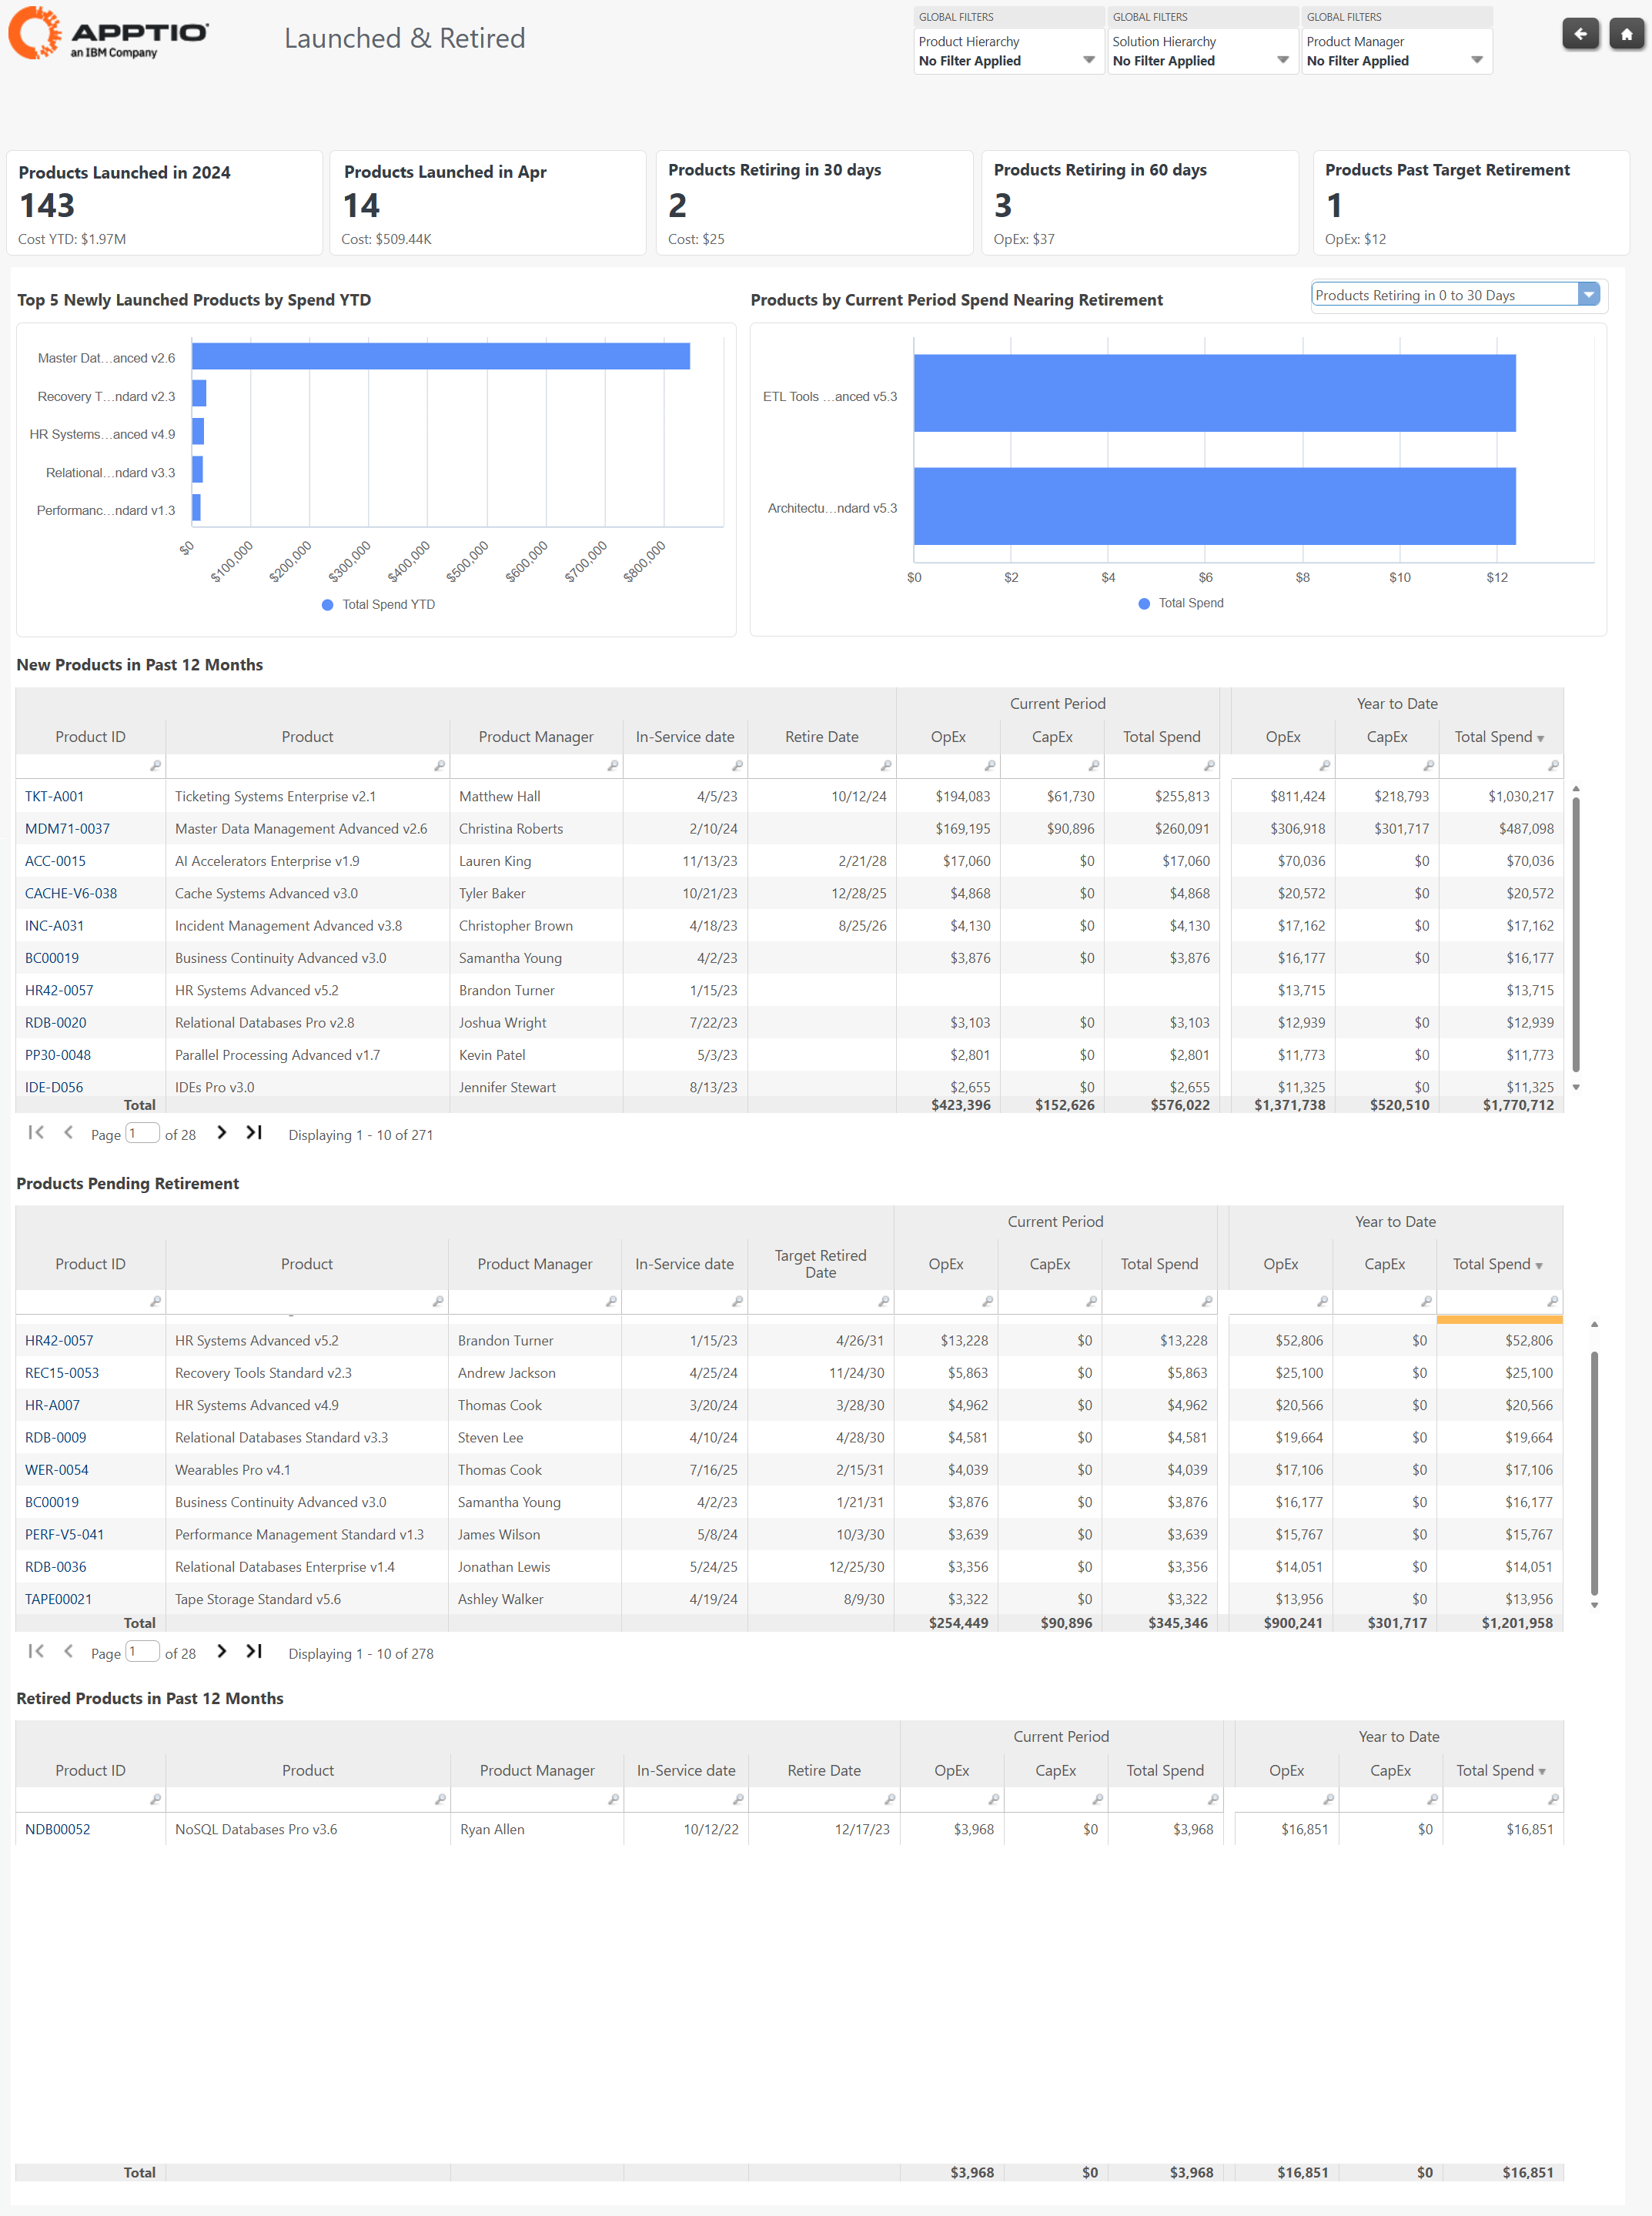Viewport: 1652px width, 2216px height.
Task: Go to next page in Pending Retirement table
Action: coord(222,1651)
